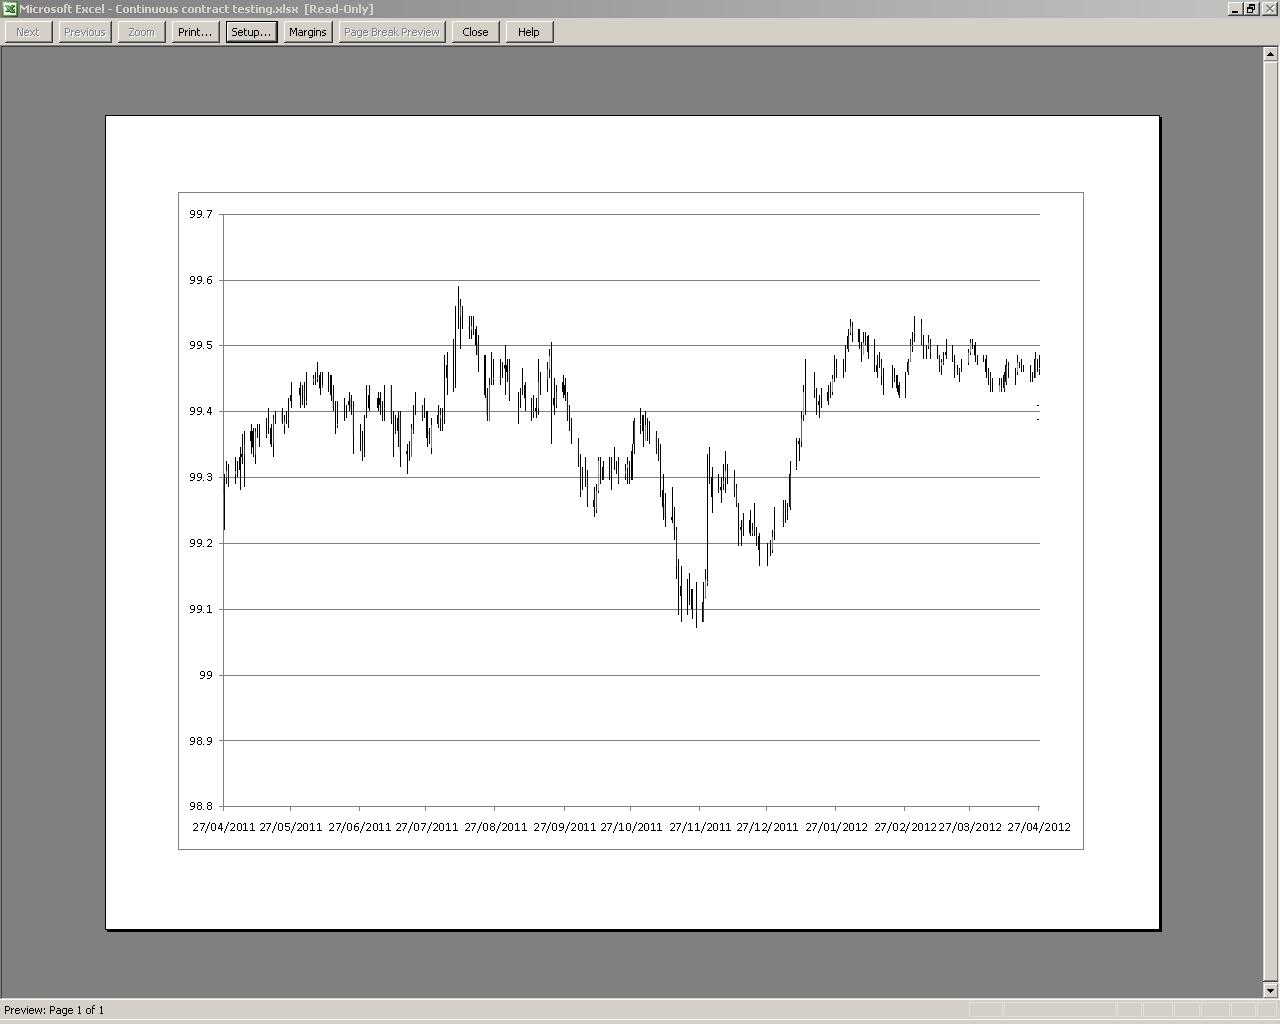The image size is (1280, 1024).
Task: Click the 27/01/2012 date label
Action: (837, 827)
